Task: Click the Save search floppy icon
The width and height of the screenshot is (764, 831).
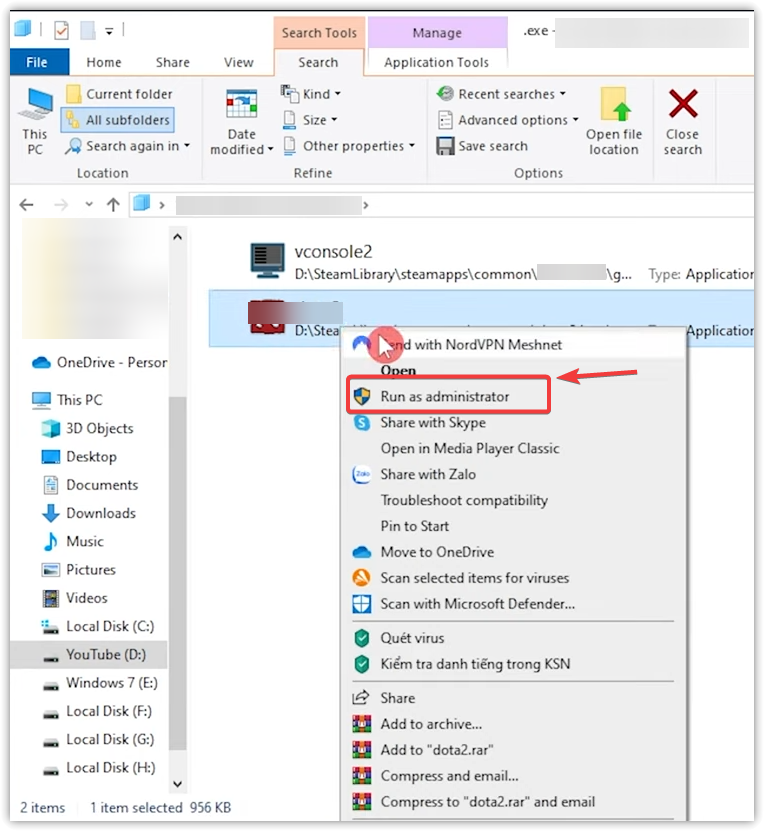Action: pyautogui.click(x=446, y=146)
